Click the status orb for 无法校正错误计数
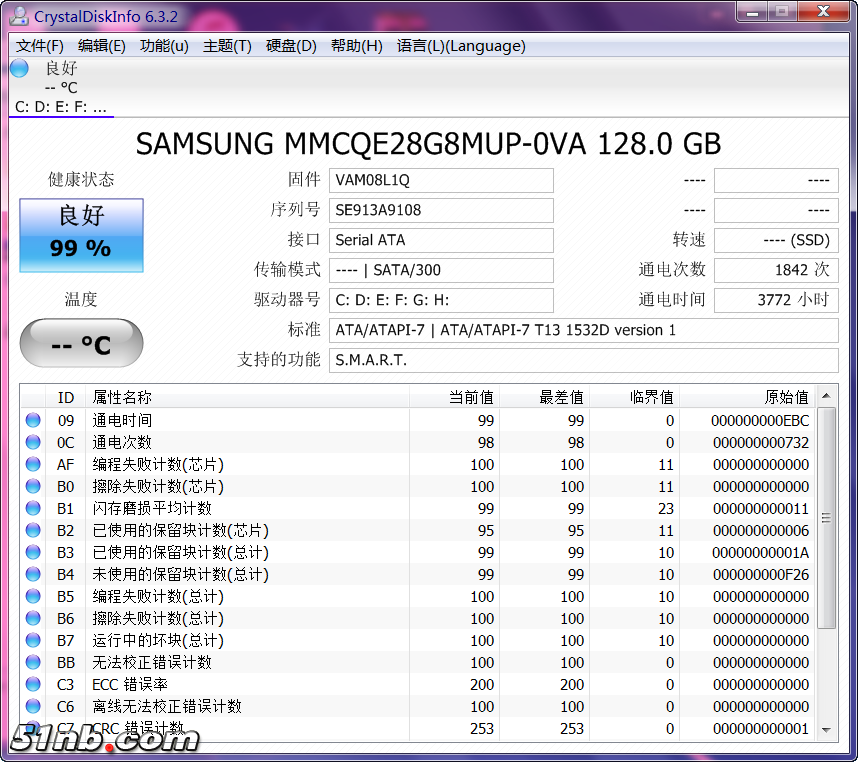The height and width of the screenshot is (762, 858). pyautogui.click(x=33, y=663)
